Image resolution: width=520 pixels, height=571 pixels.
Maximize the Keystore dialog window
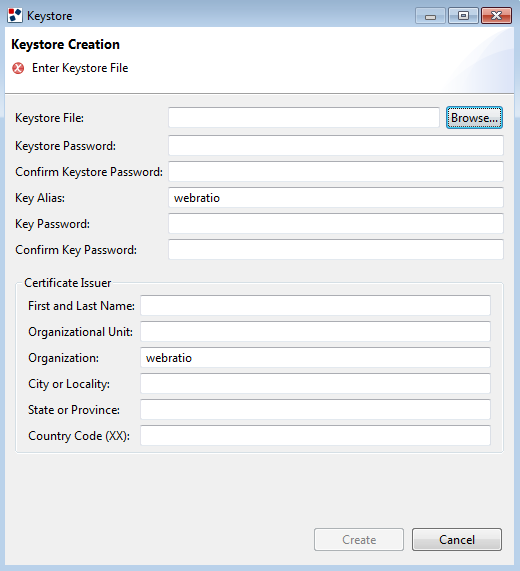(x=463, y=16)
